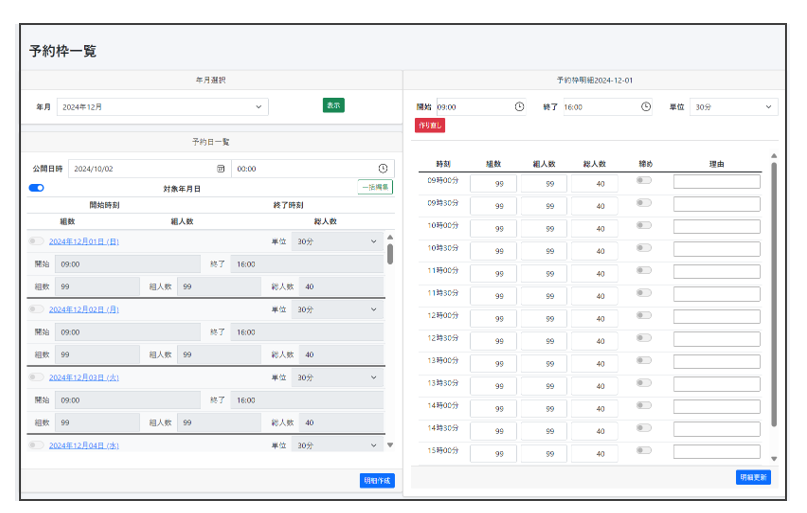Click the down arrow of the 予約日一覧 scrollbar

click(x=390, y=445)
